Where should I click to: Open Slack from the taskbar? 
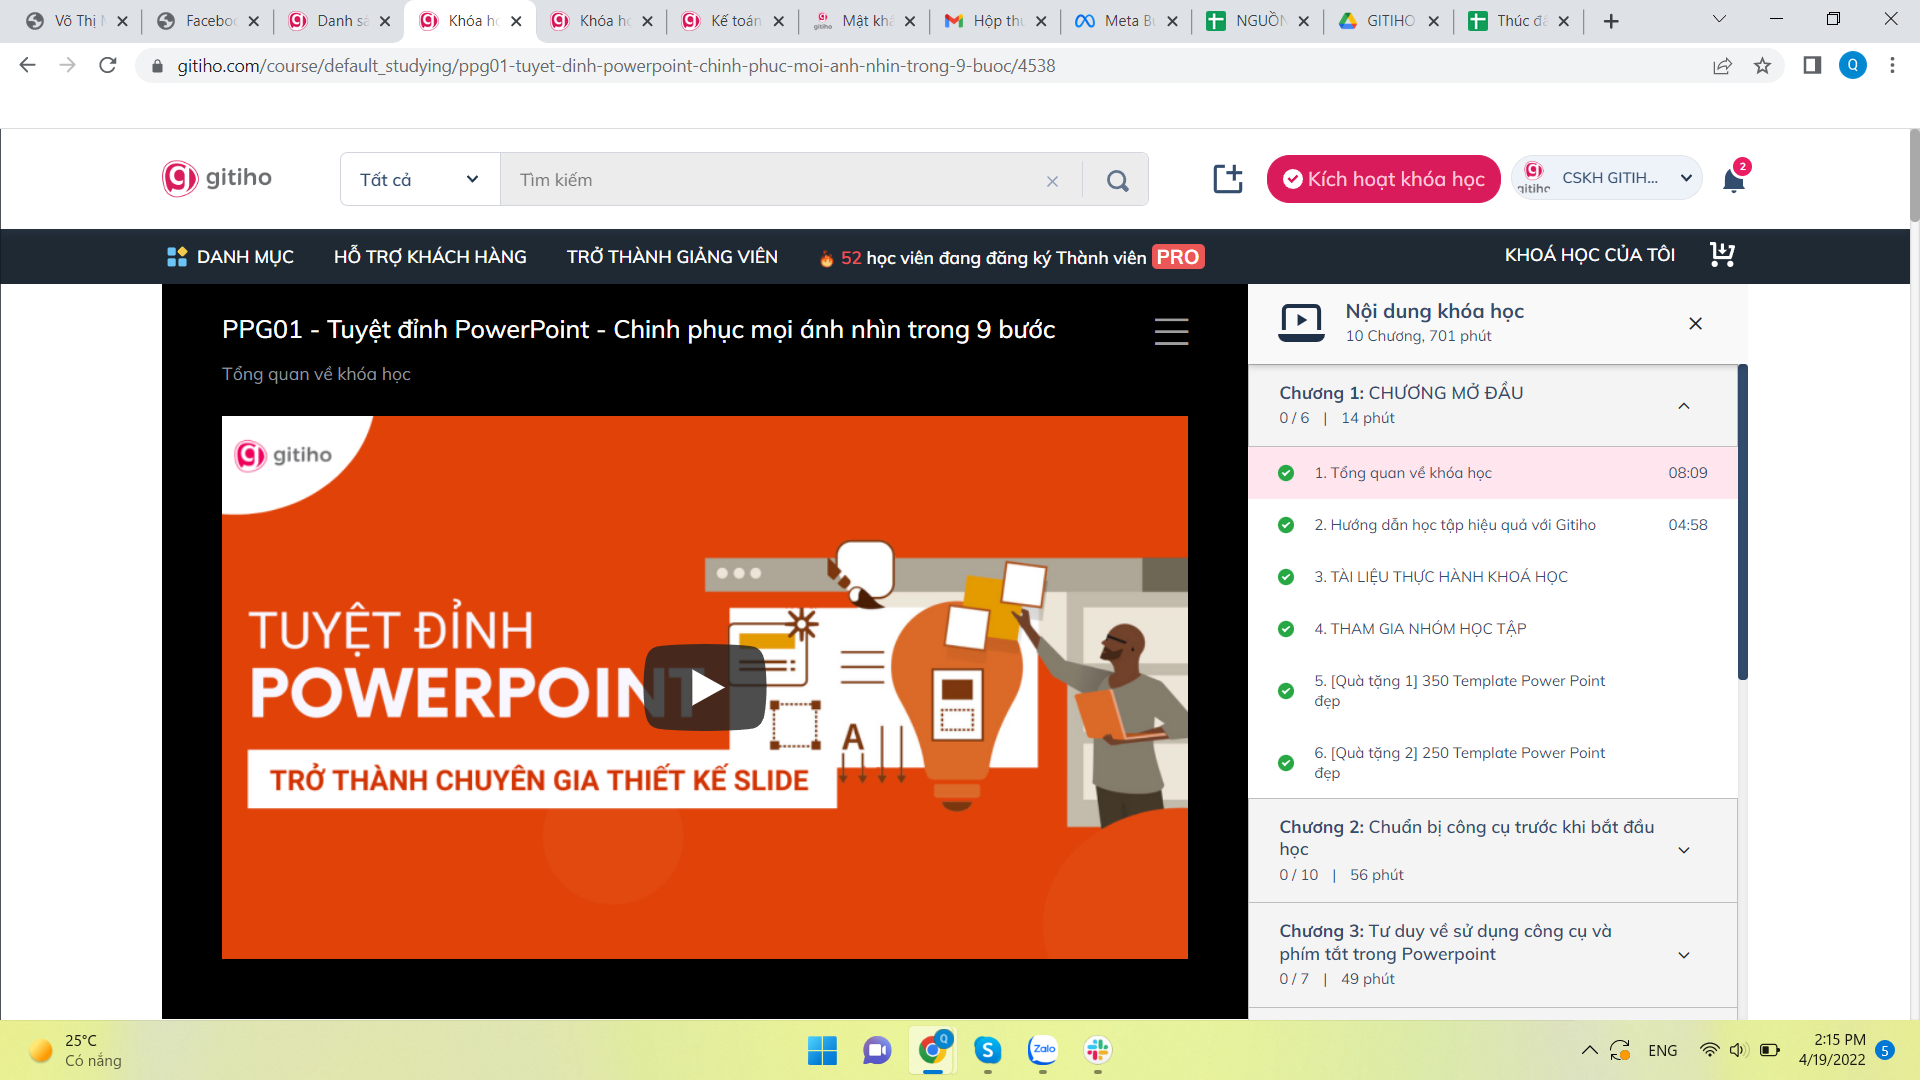coord(1098,1050)
